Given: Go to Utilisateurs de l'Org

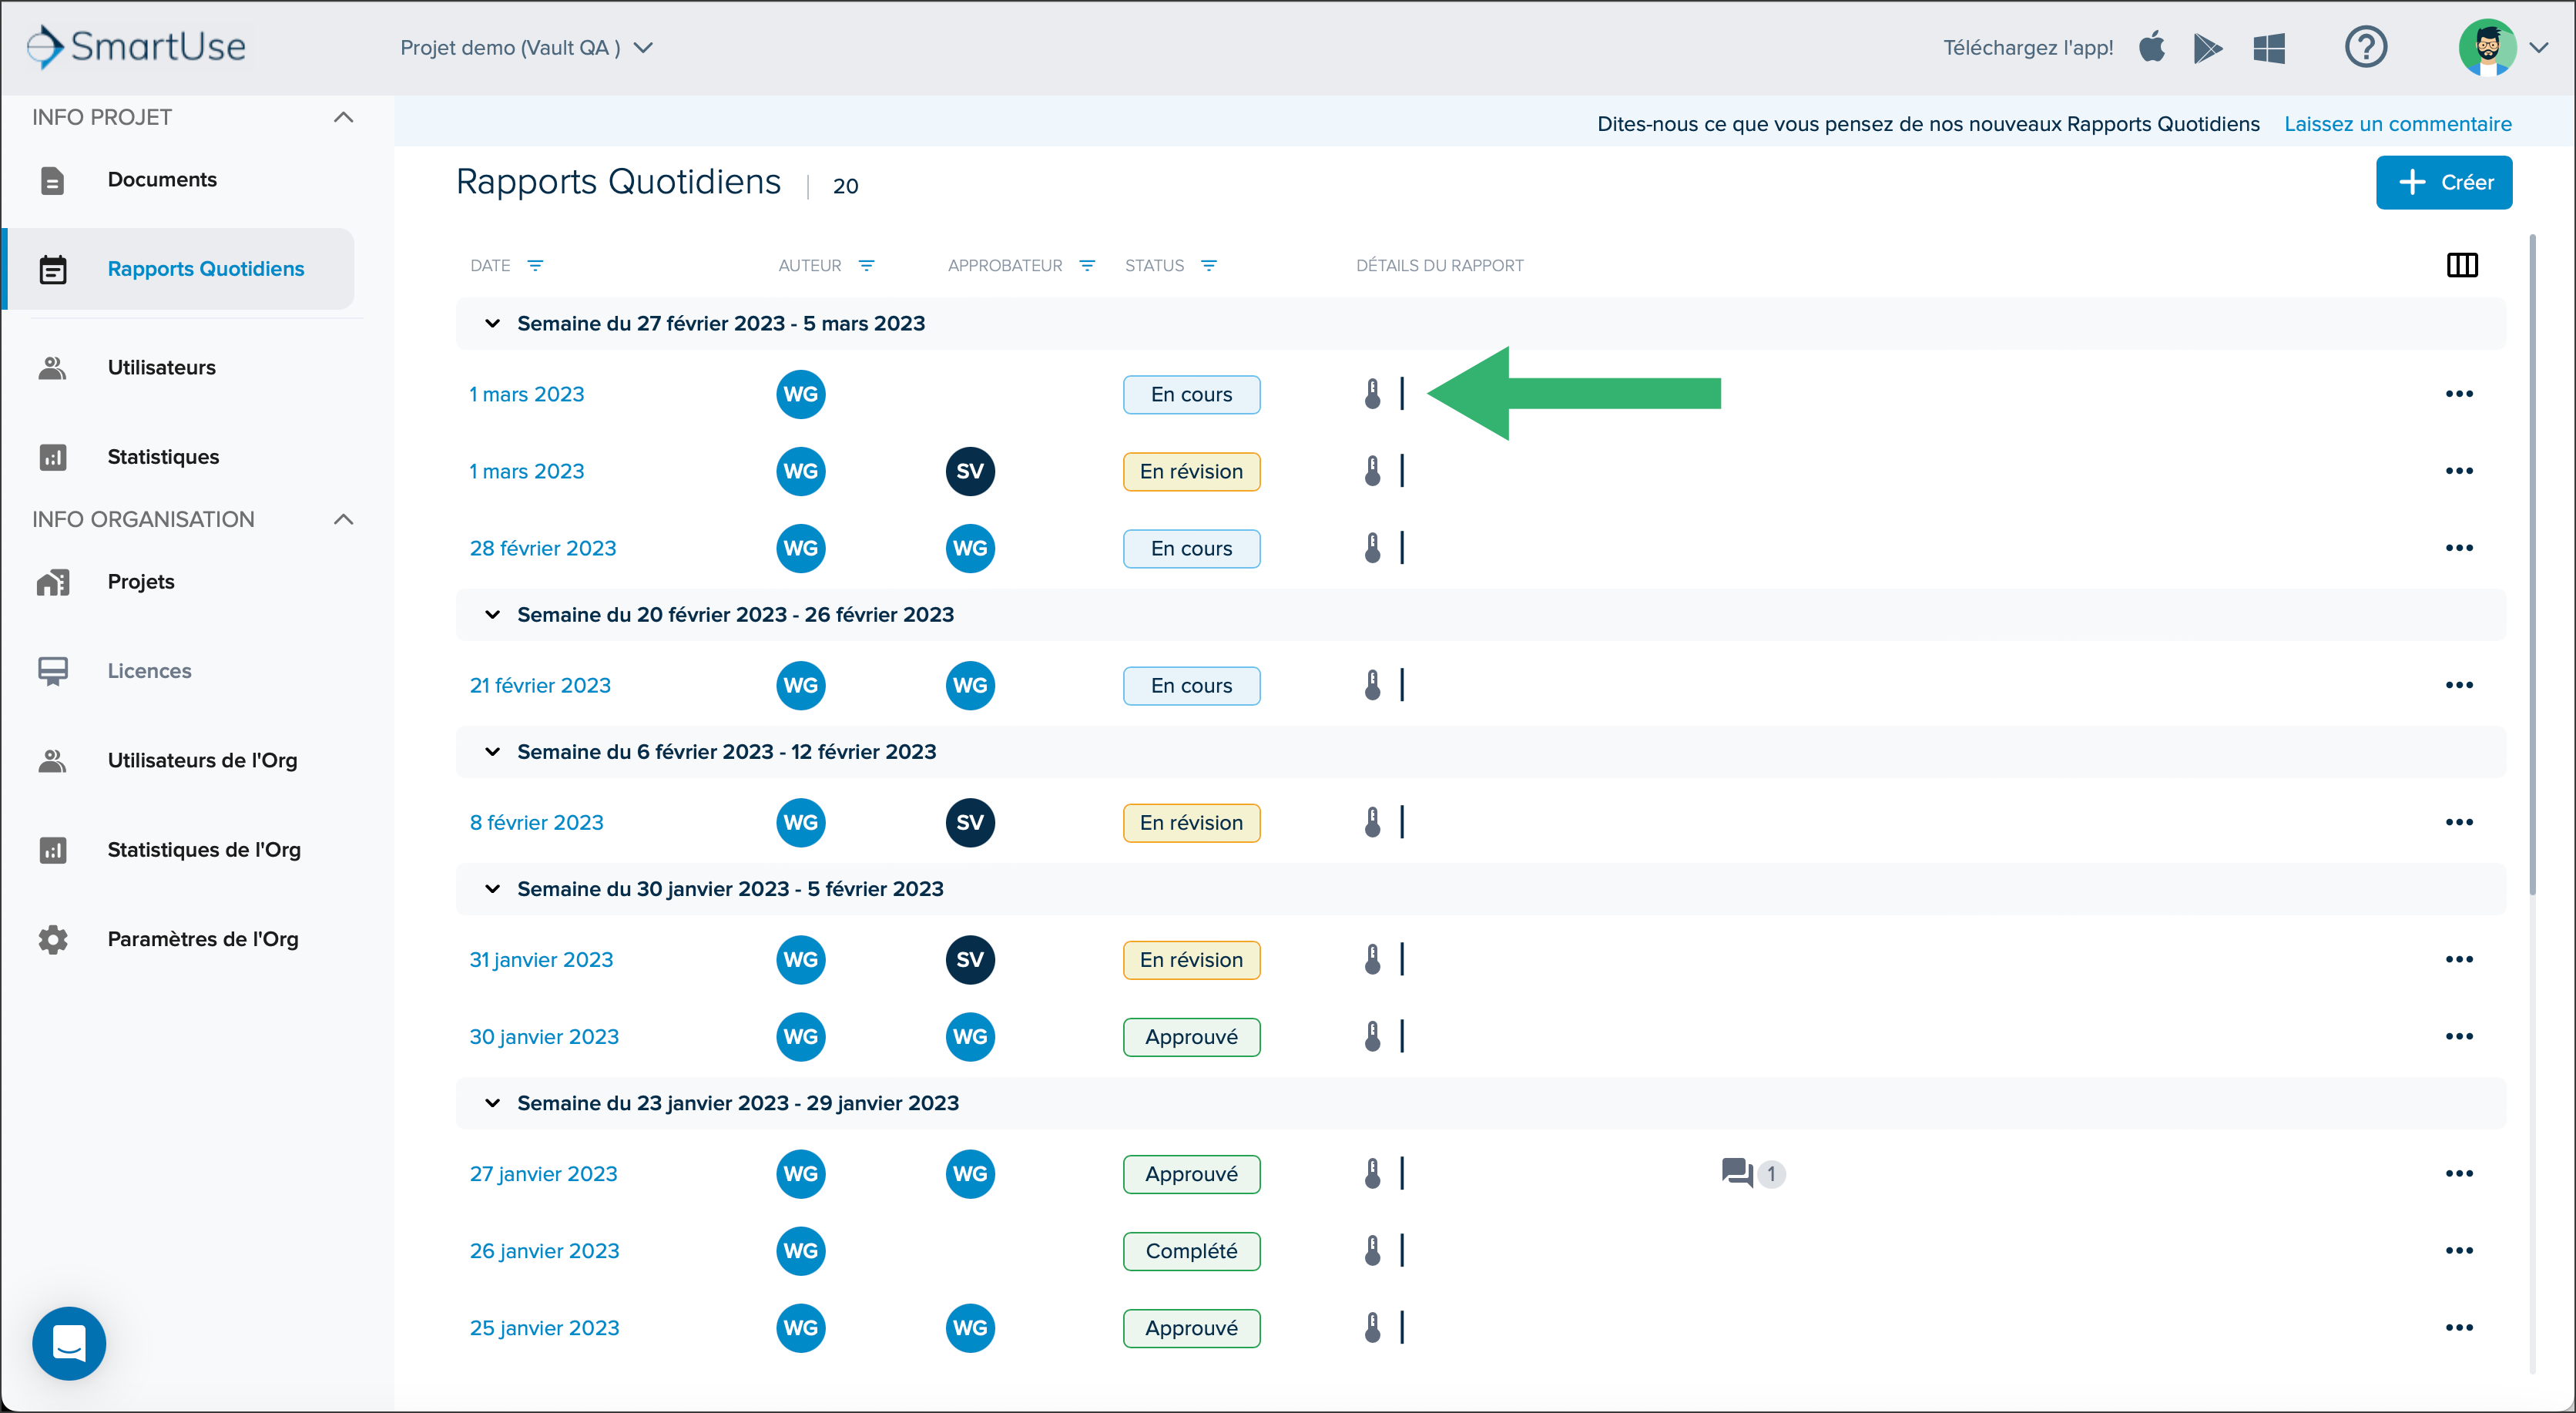Looking at the screenshot, I should (x=202, y=761).
